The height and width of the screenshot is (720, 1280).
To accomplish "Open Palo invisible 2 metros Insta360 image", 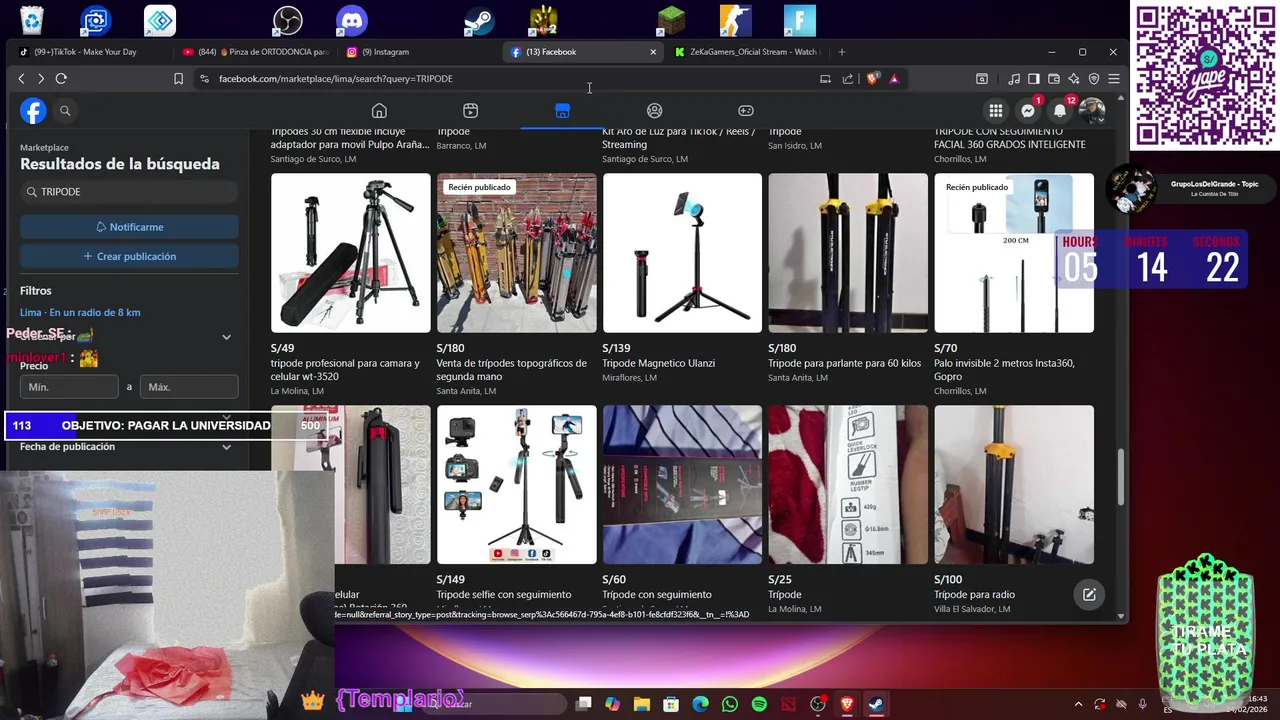I will tap(1014, 253).
